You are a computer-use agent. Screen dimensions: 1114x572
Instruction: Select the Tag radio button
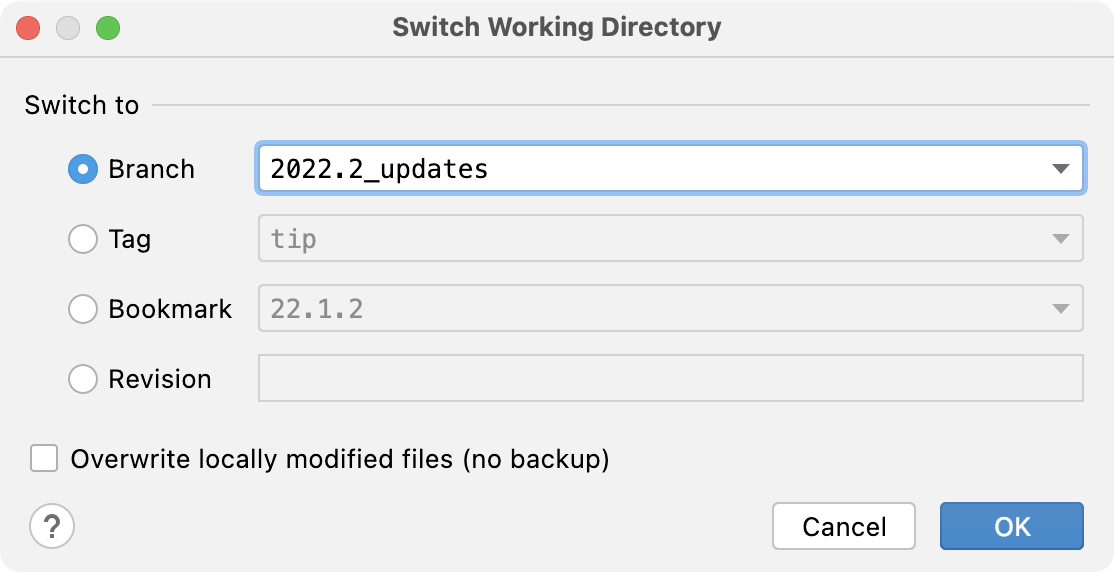(x=82, y=239)
